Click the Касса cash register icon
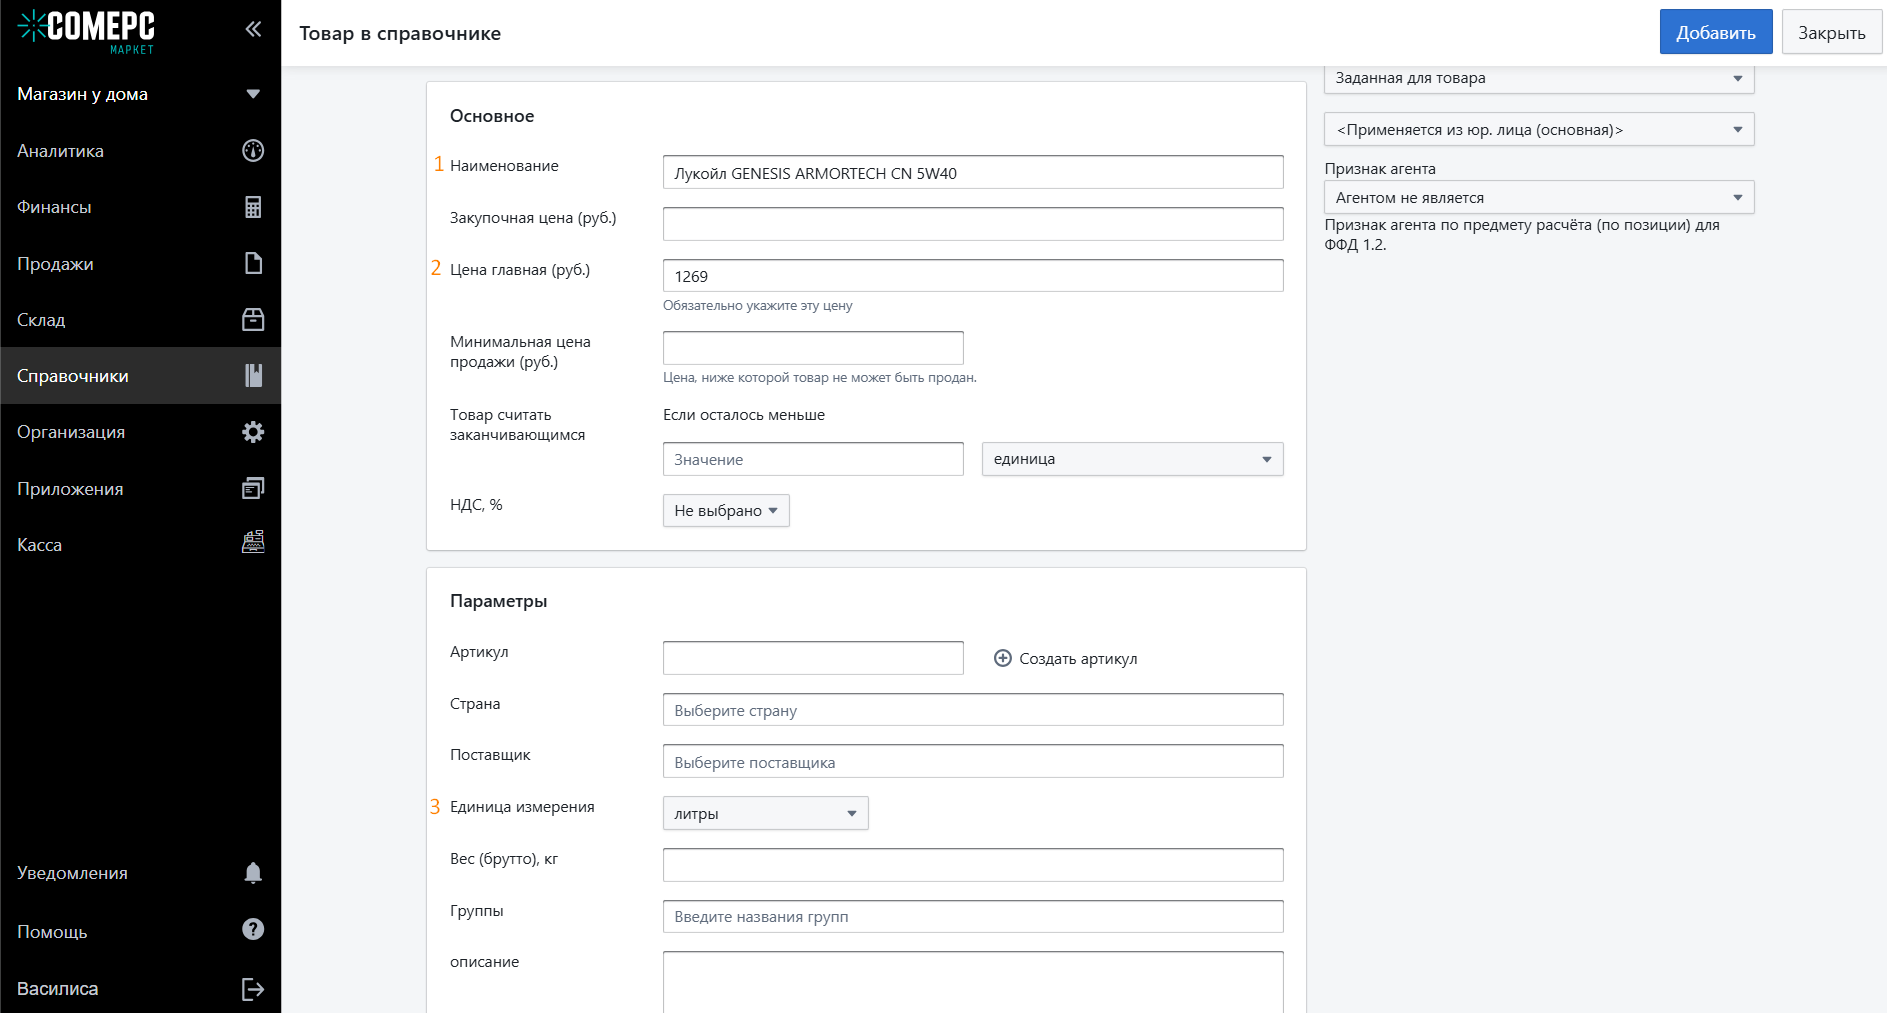 pos(253,542)
